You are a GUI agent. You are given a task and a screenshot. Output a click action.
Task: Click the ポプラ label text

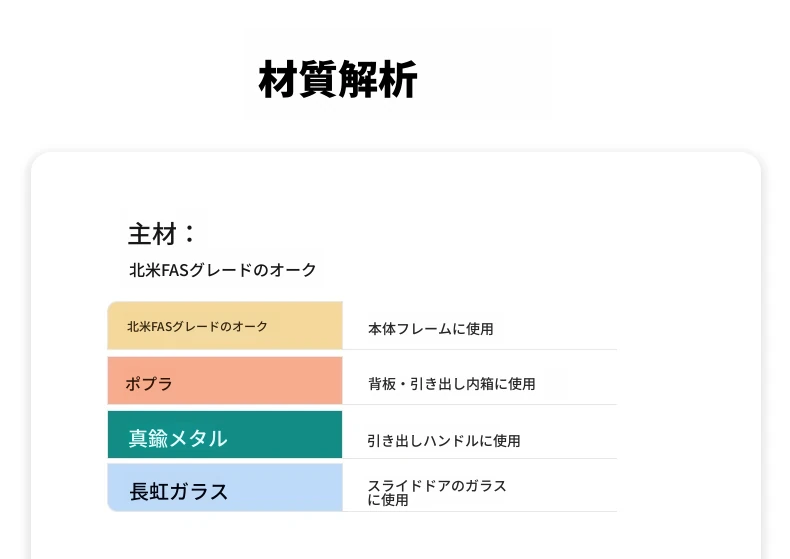click(x=149, y=383)
